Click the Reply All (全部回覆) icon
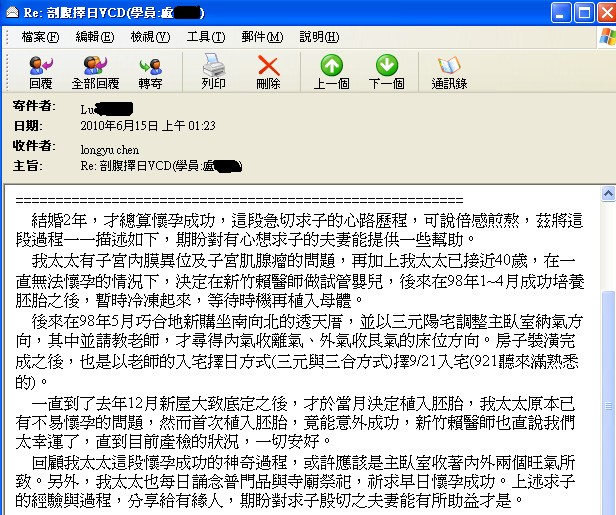 [x=95, y=72]
